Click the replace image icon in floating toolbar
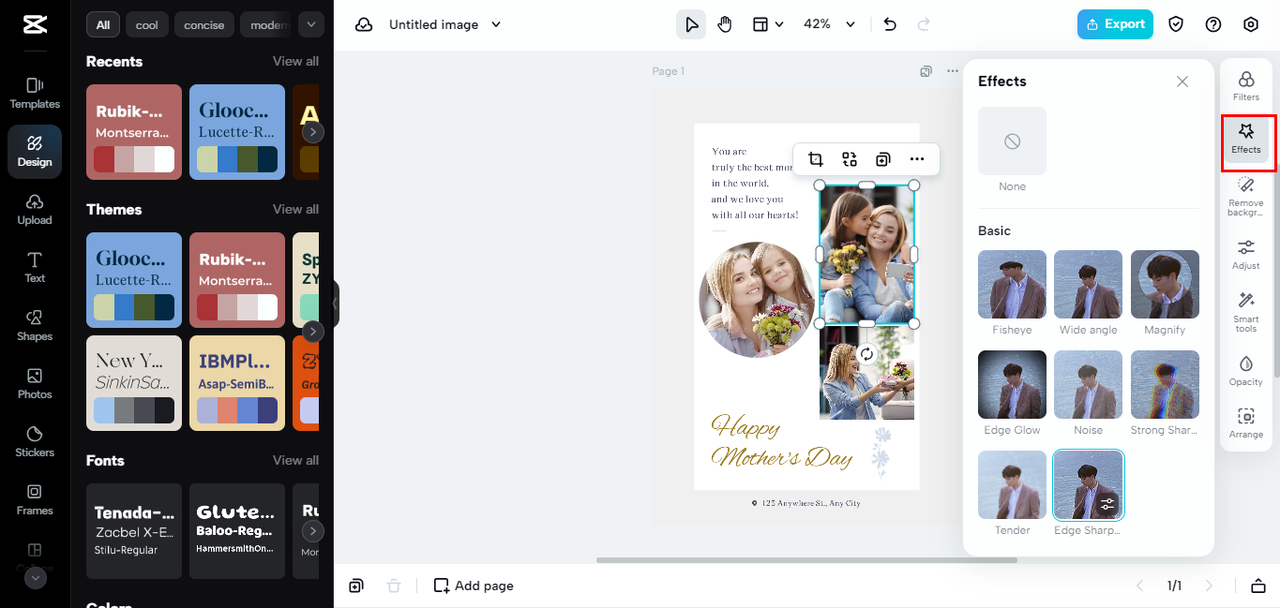Screen dimensions: 1280x608 pos(849,159)
